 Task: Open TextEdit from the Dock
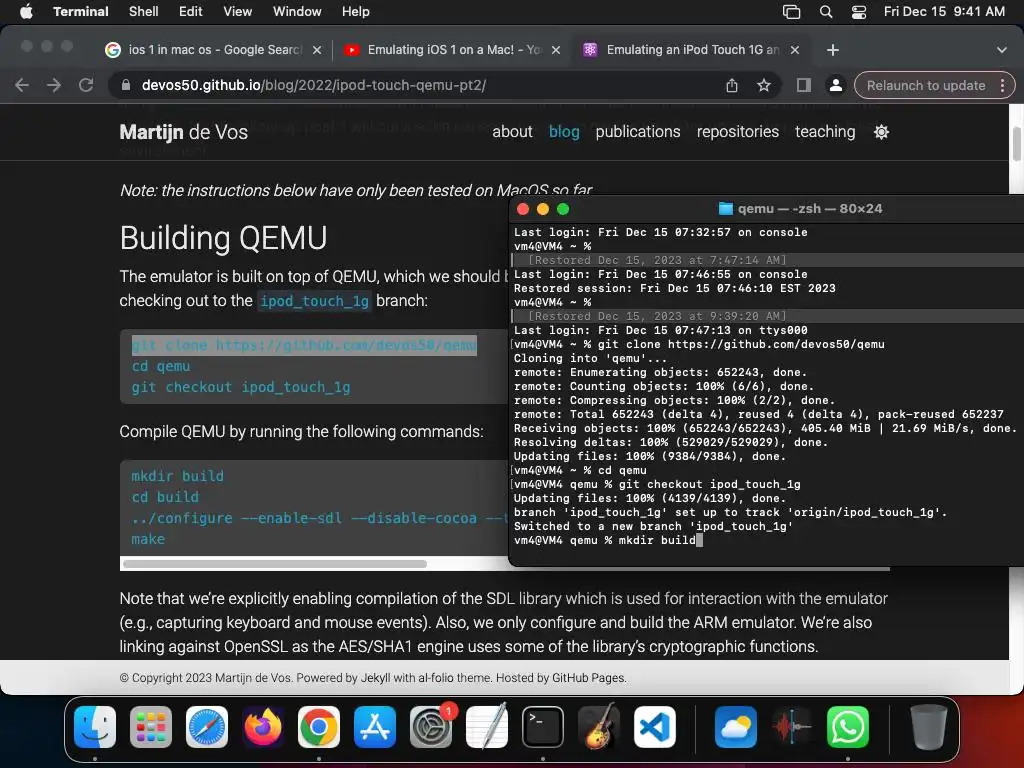(x=487, y=727)
